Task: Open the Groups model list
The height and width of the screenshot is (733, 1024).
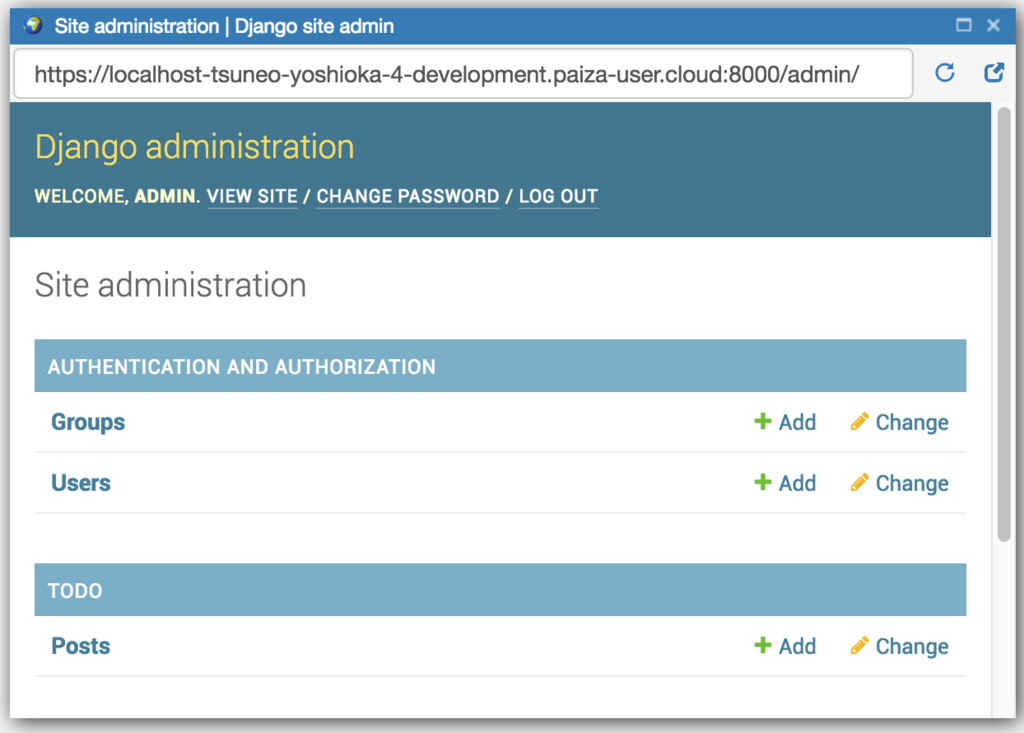Action: tap(88, 423)
